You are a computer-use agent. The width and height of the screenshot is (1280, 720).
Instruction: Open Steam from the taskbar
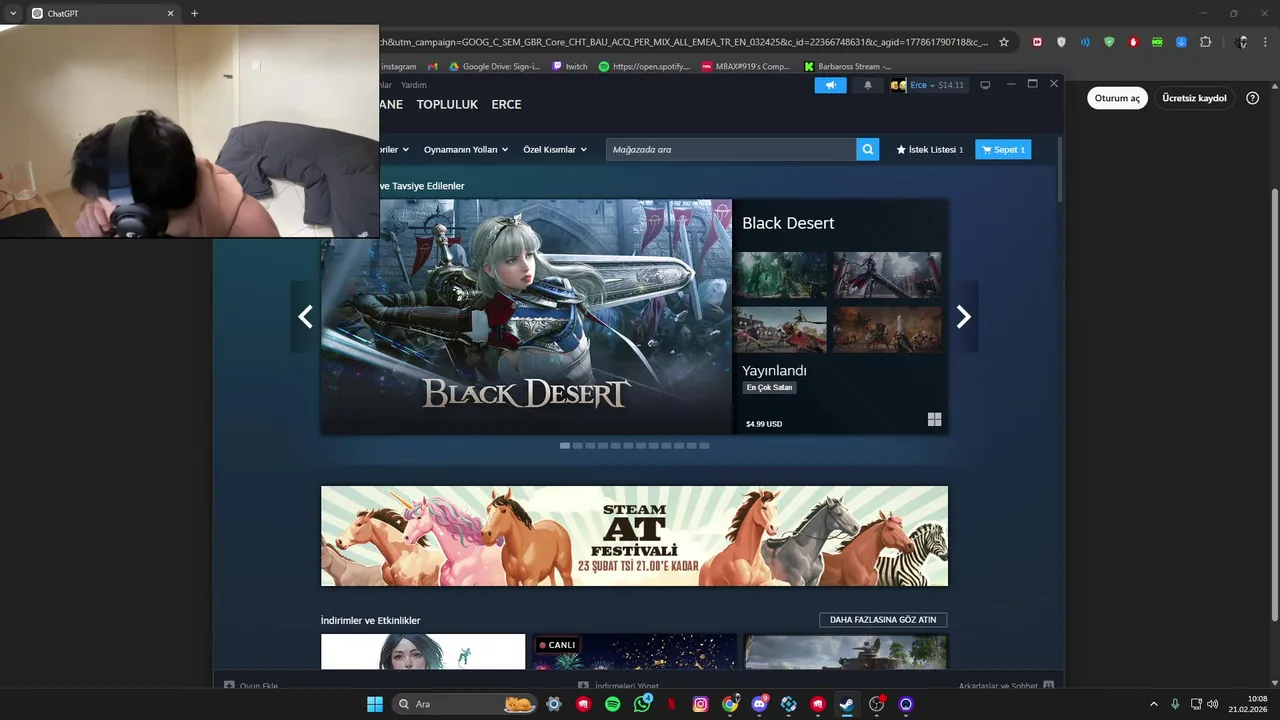847,704
